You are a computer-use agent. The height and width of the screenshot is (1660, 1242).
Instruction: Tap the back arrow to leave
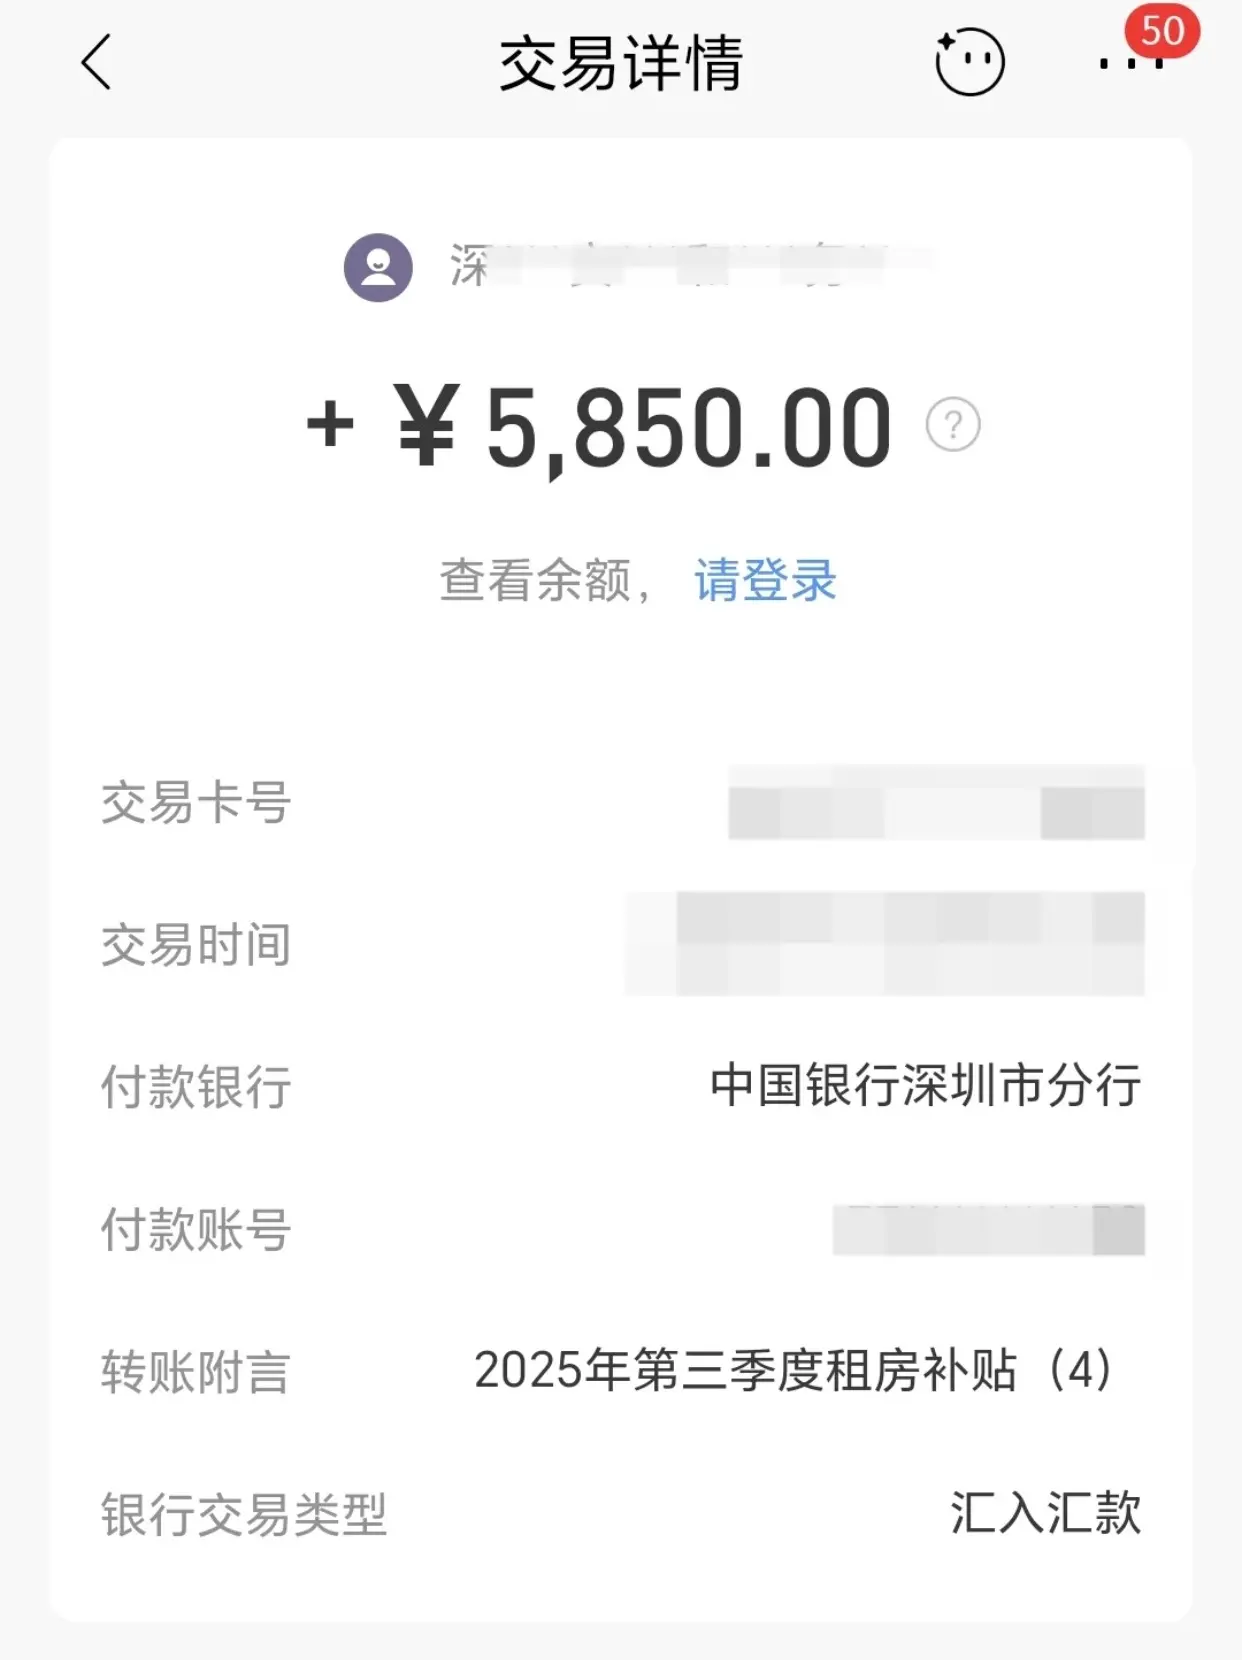[x=96, y=63]
